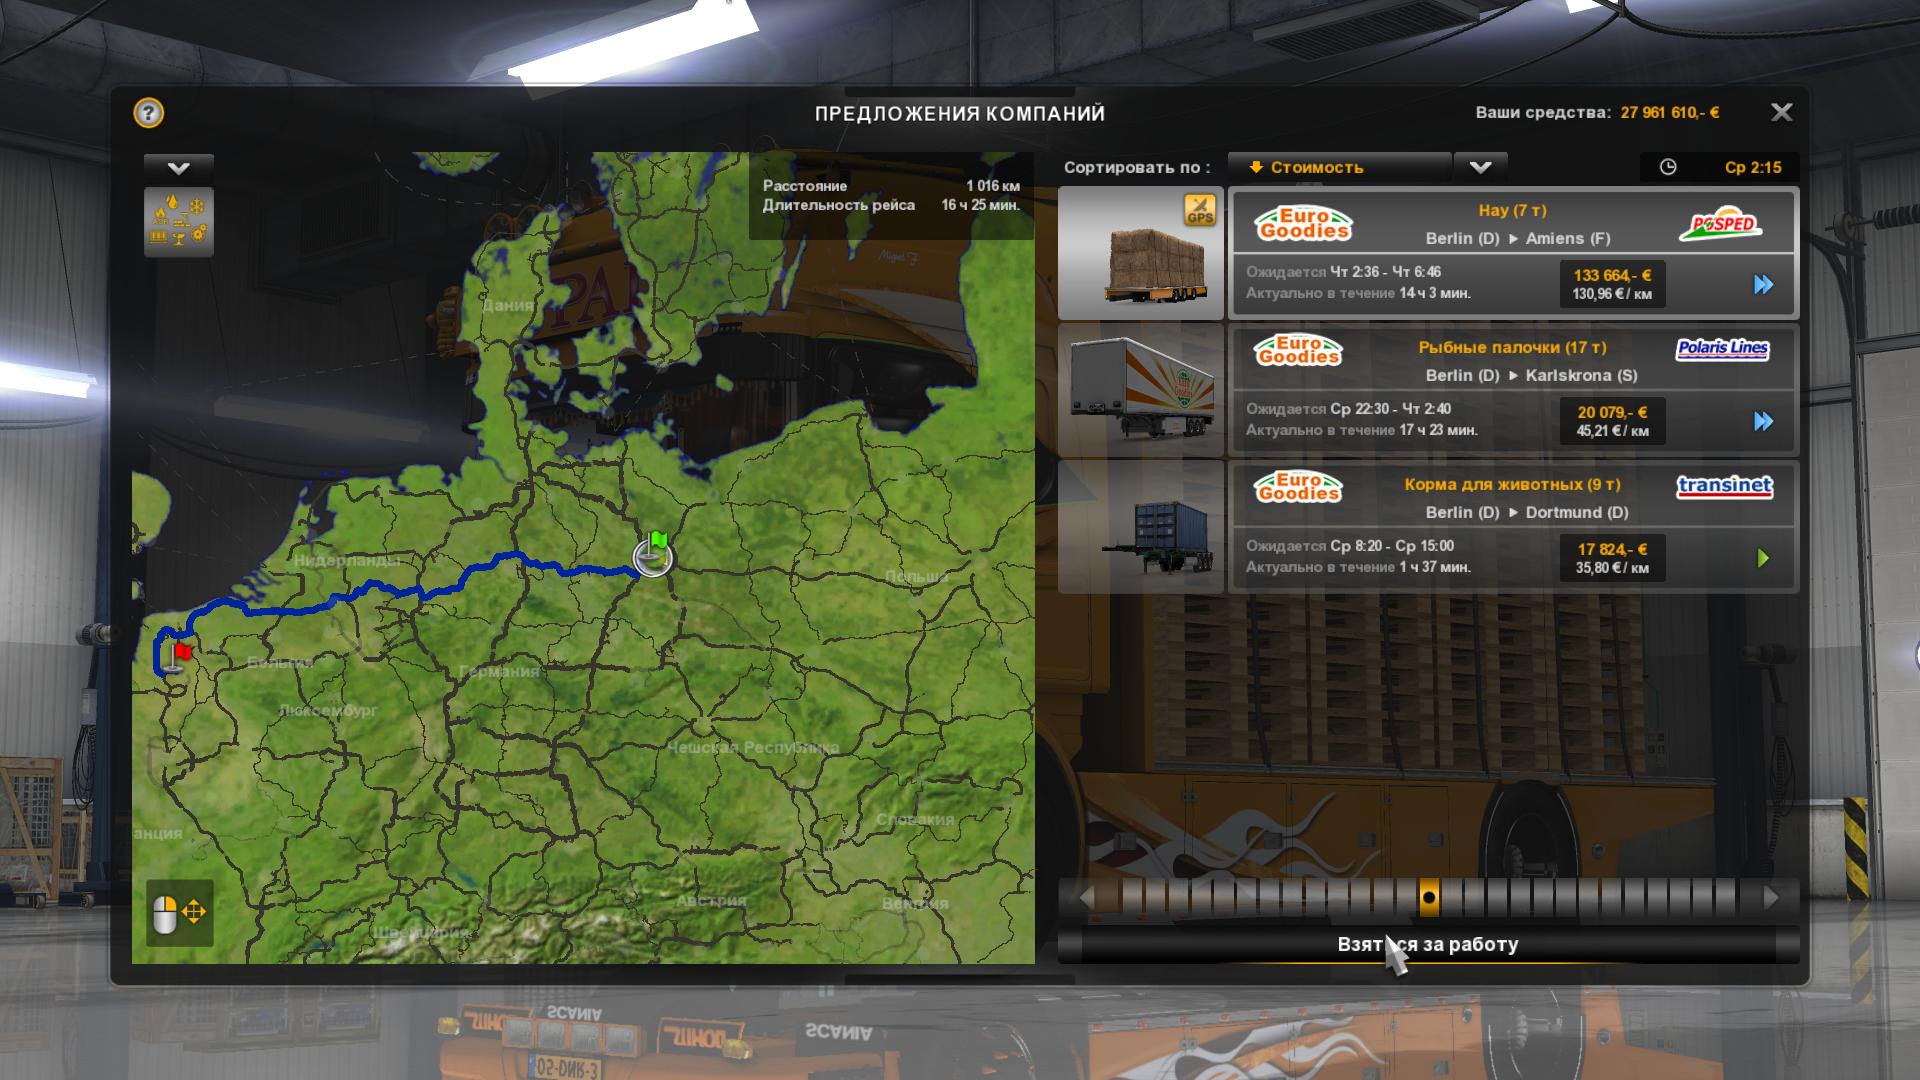This screenshot has height=1080, width=1920.
Task: Click the red destination flag on map
Action: (181, 653)
